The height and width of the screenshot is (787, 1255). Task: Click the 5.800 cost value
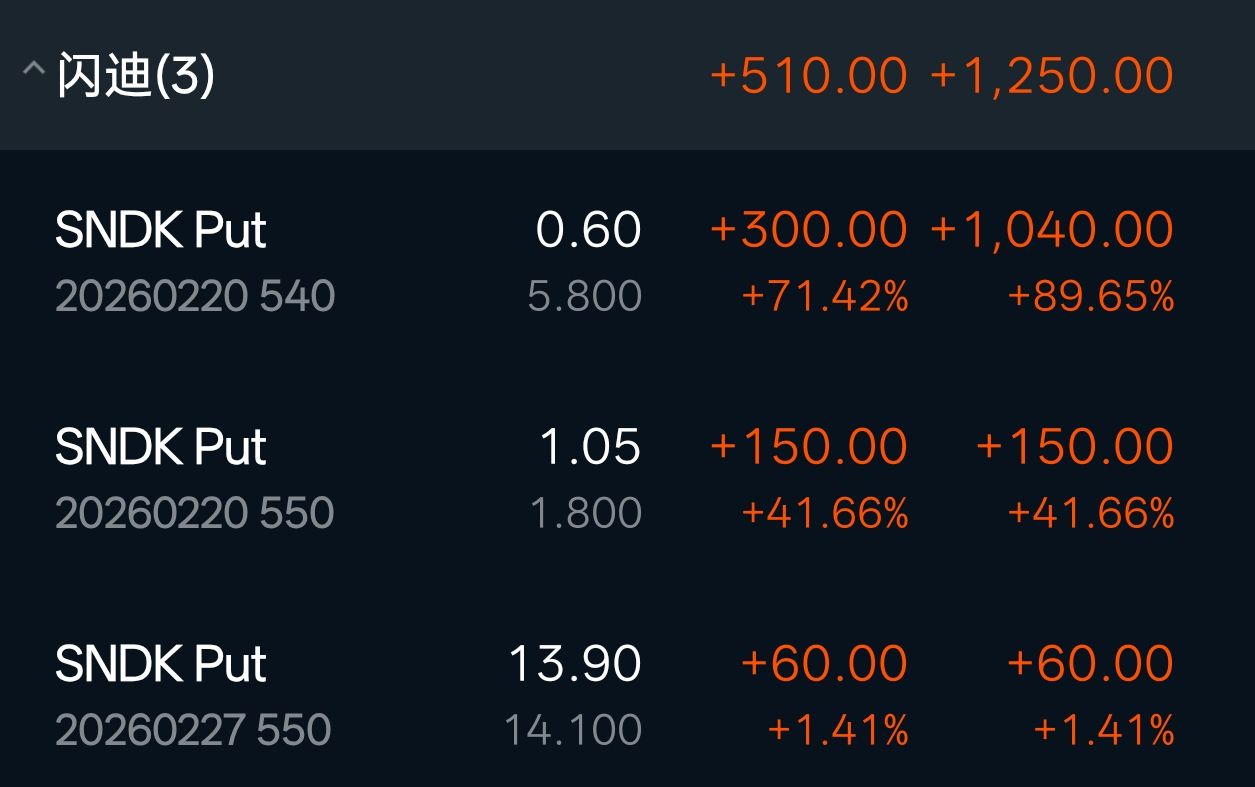coord(584,297)
